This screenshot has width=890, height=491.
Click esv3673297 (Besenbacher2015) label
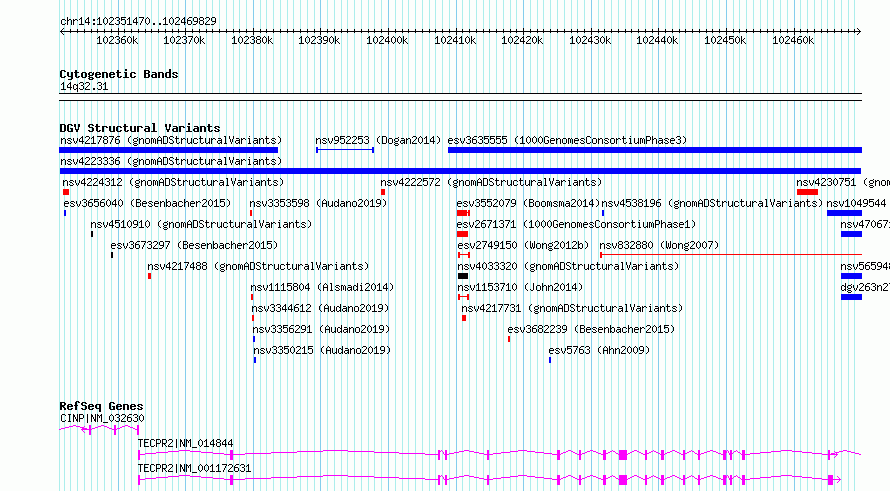click(194, 245)
